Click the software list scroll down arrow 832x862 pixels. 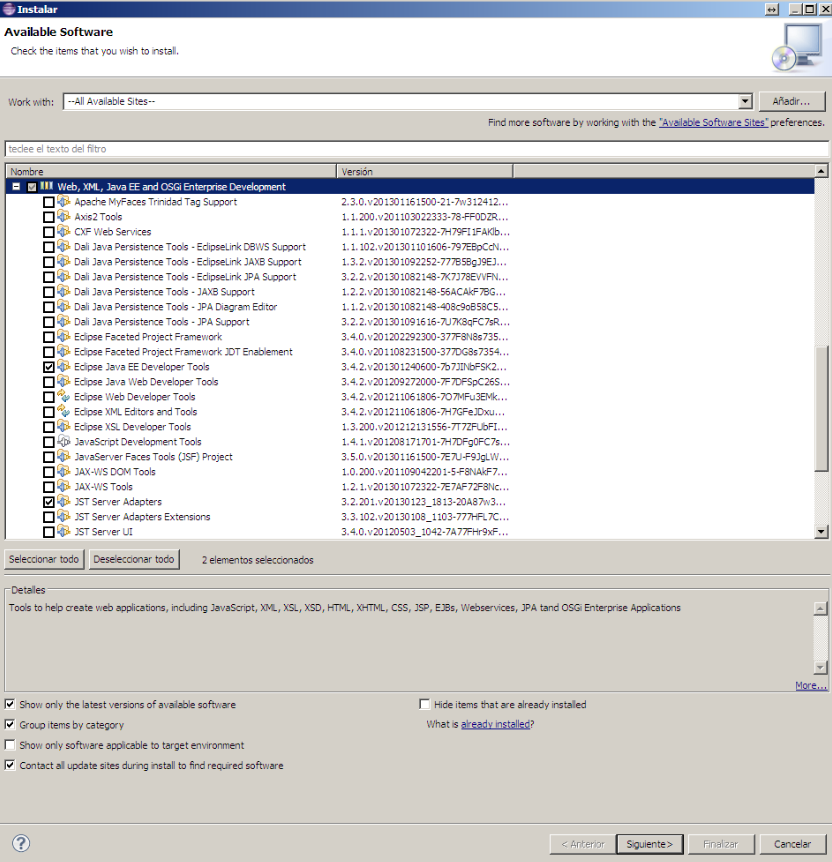tap(821, 531)
